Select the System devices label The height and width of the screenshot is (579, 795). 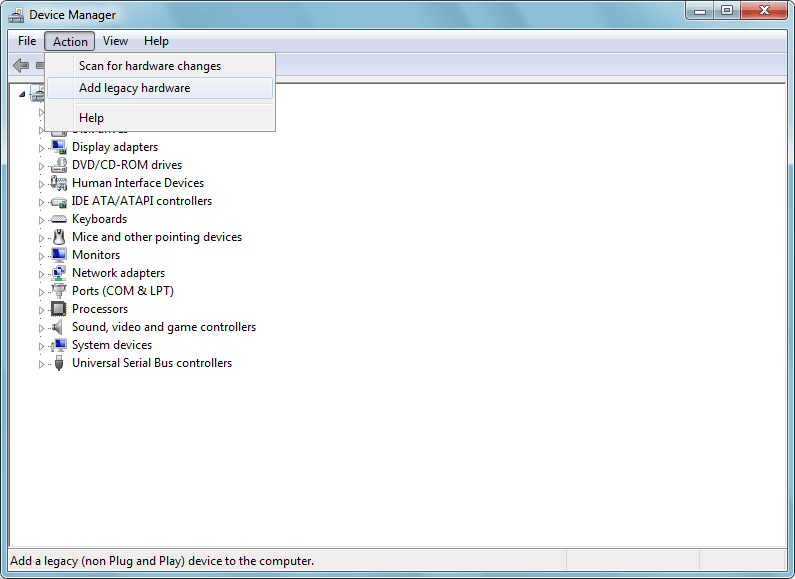coord(112,345)
